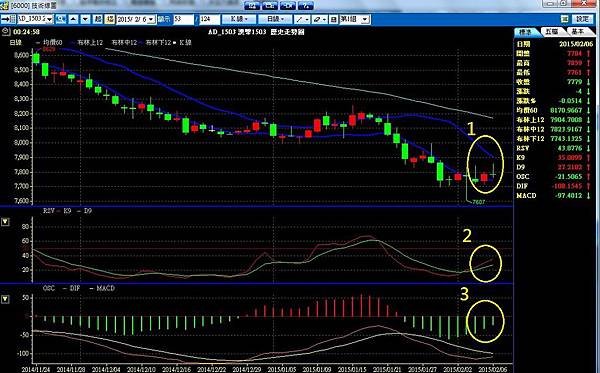Click the clock icon beside 00:24:58
600x373 pixels.
6,32
